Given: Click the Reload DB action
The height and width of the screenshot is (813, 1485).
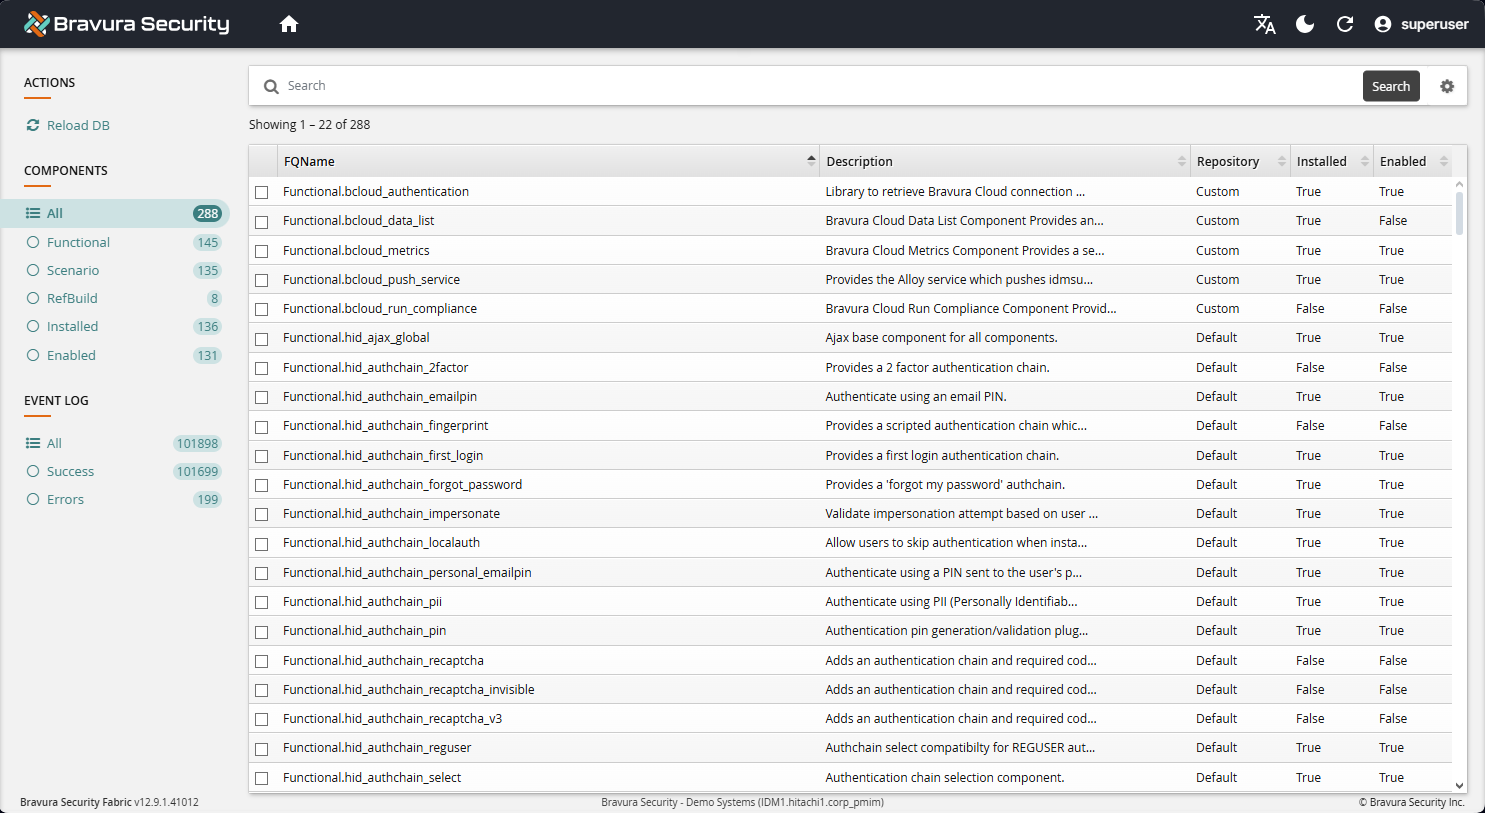Looking at the screenshot, I should click(x=77, y=125).
